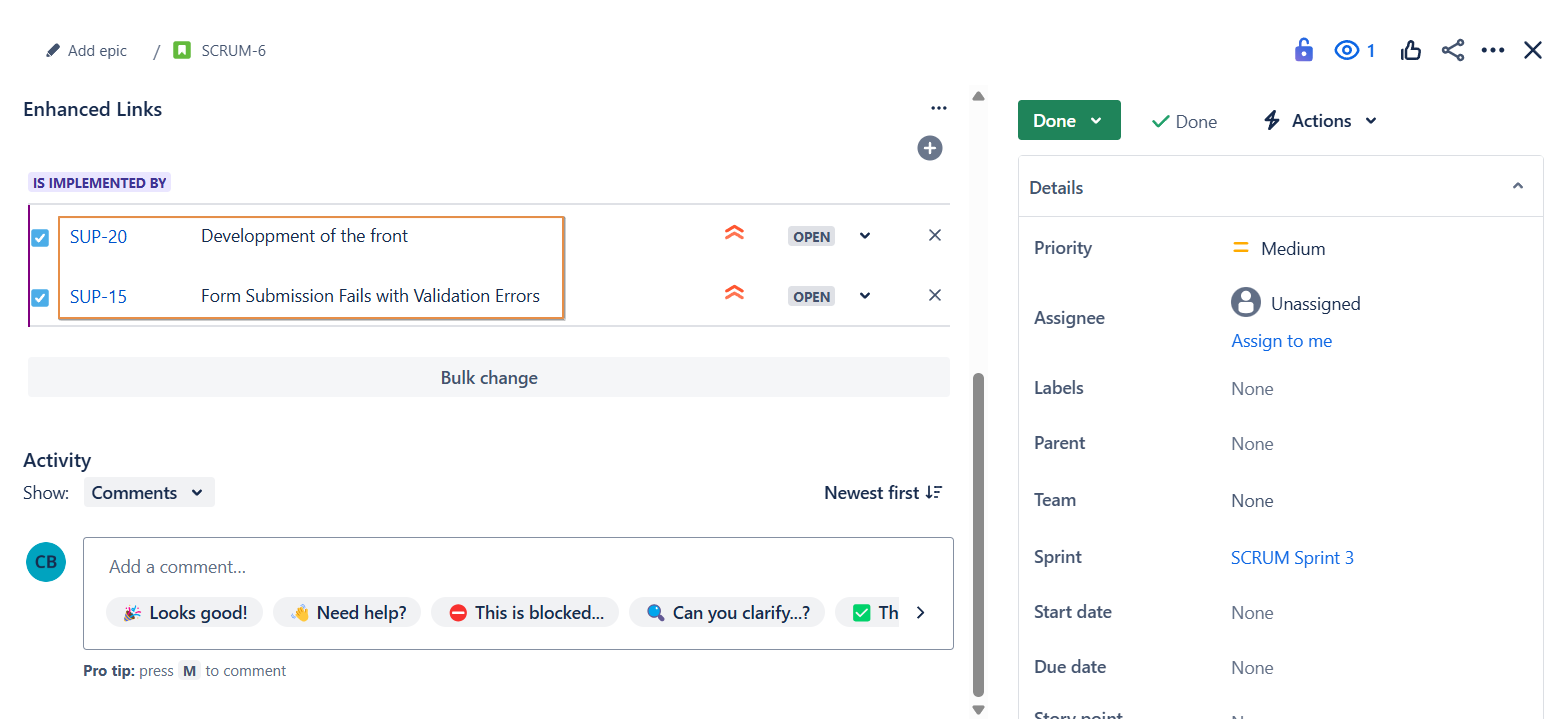
Task: Open the Done status dropdown
Action: click(x=1068, y=120)
